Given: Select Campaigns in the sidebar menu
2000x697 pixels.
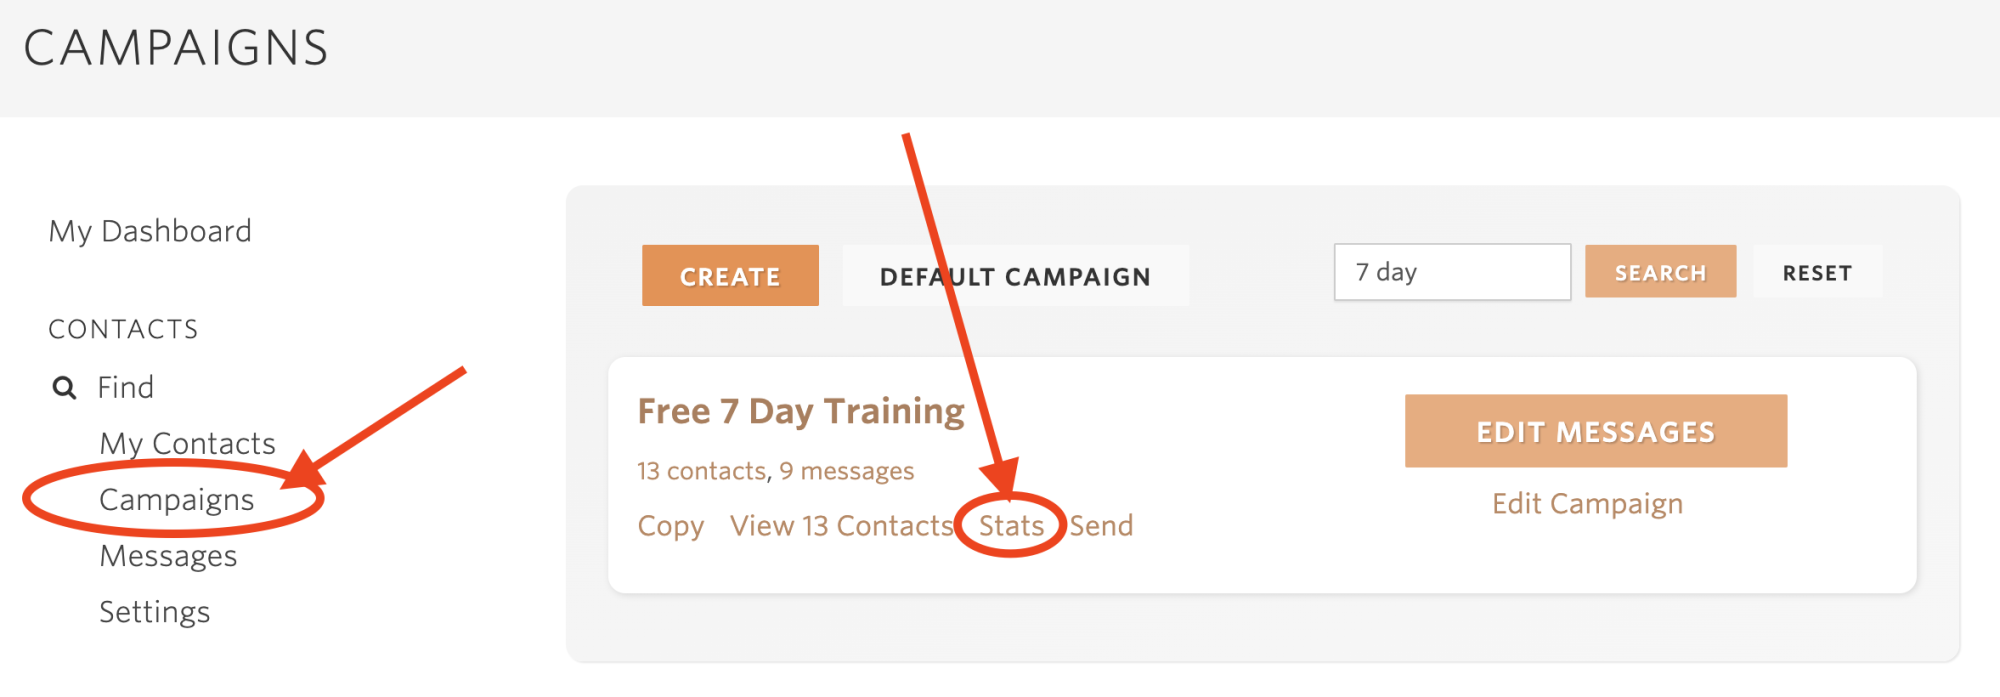Looking at the screenshot, I should (x=177, y=499).
